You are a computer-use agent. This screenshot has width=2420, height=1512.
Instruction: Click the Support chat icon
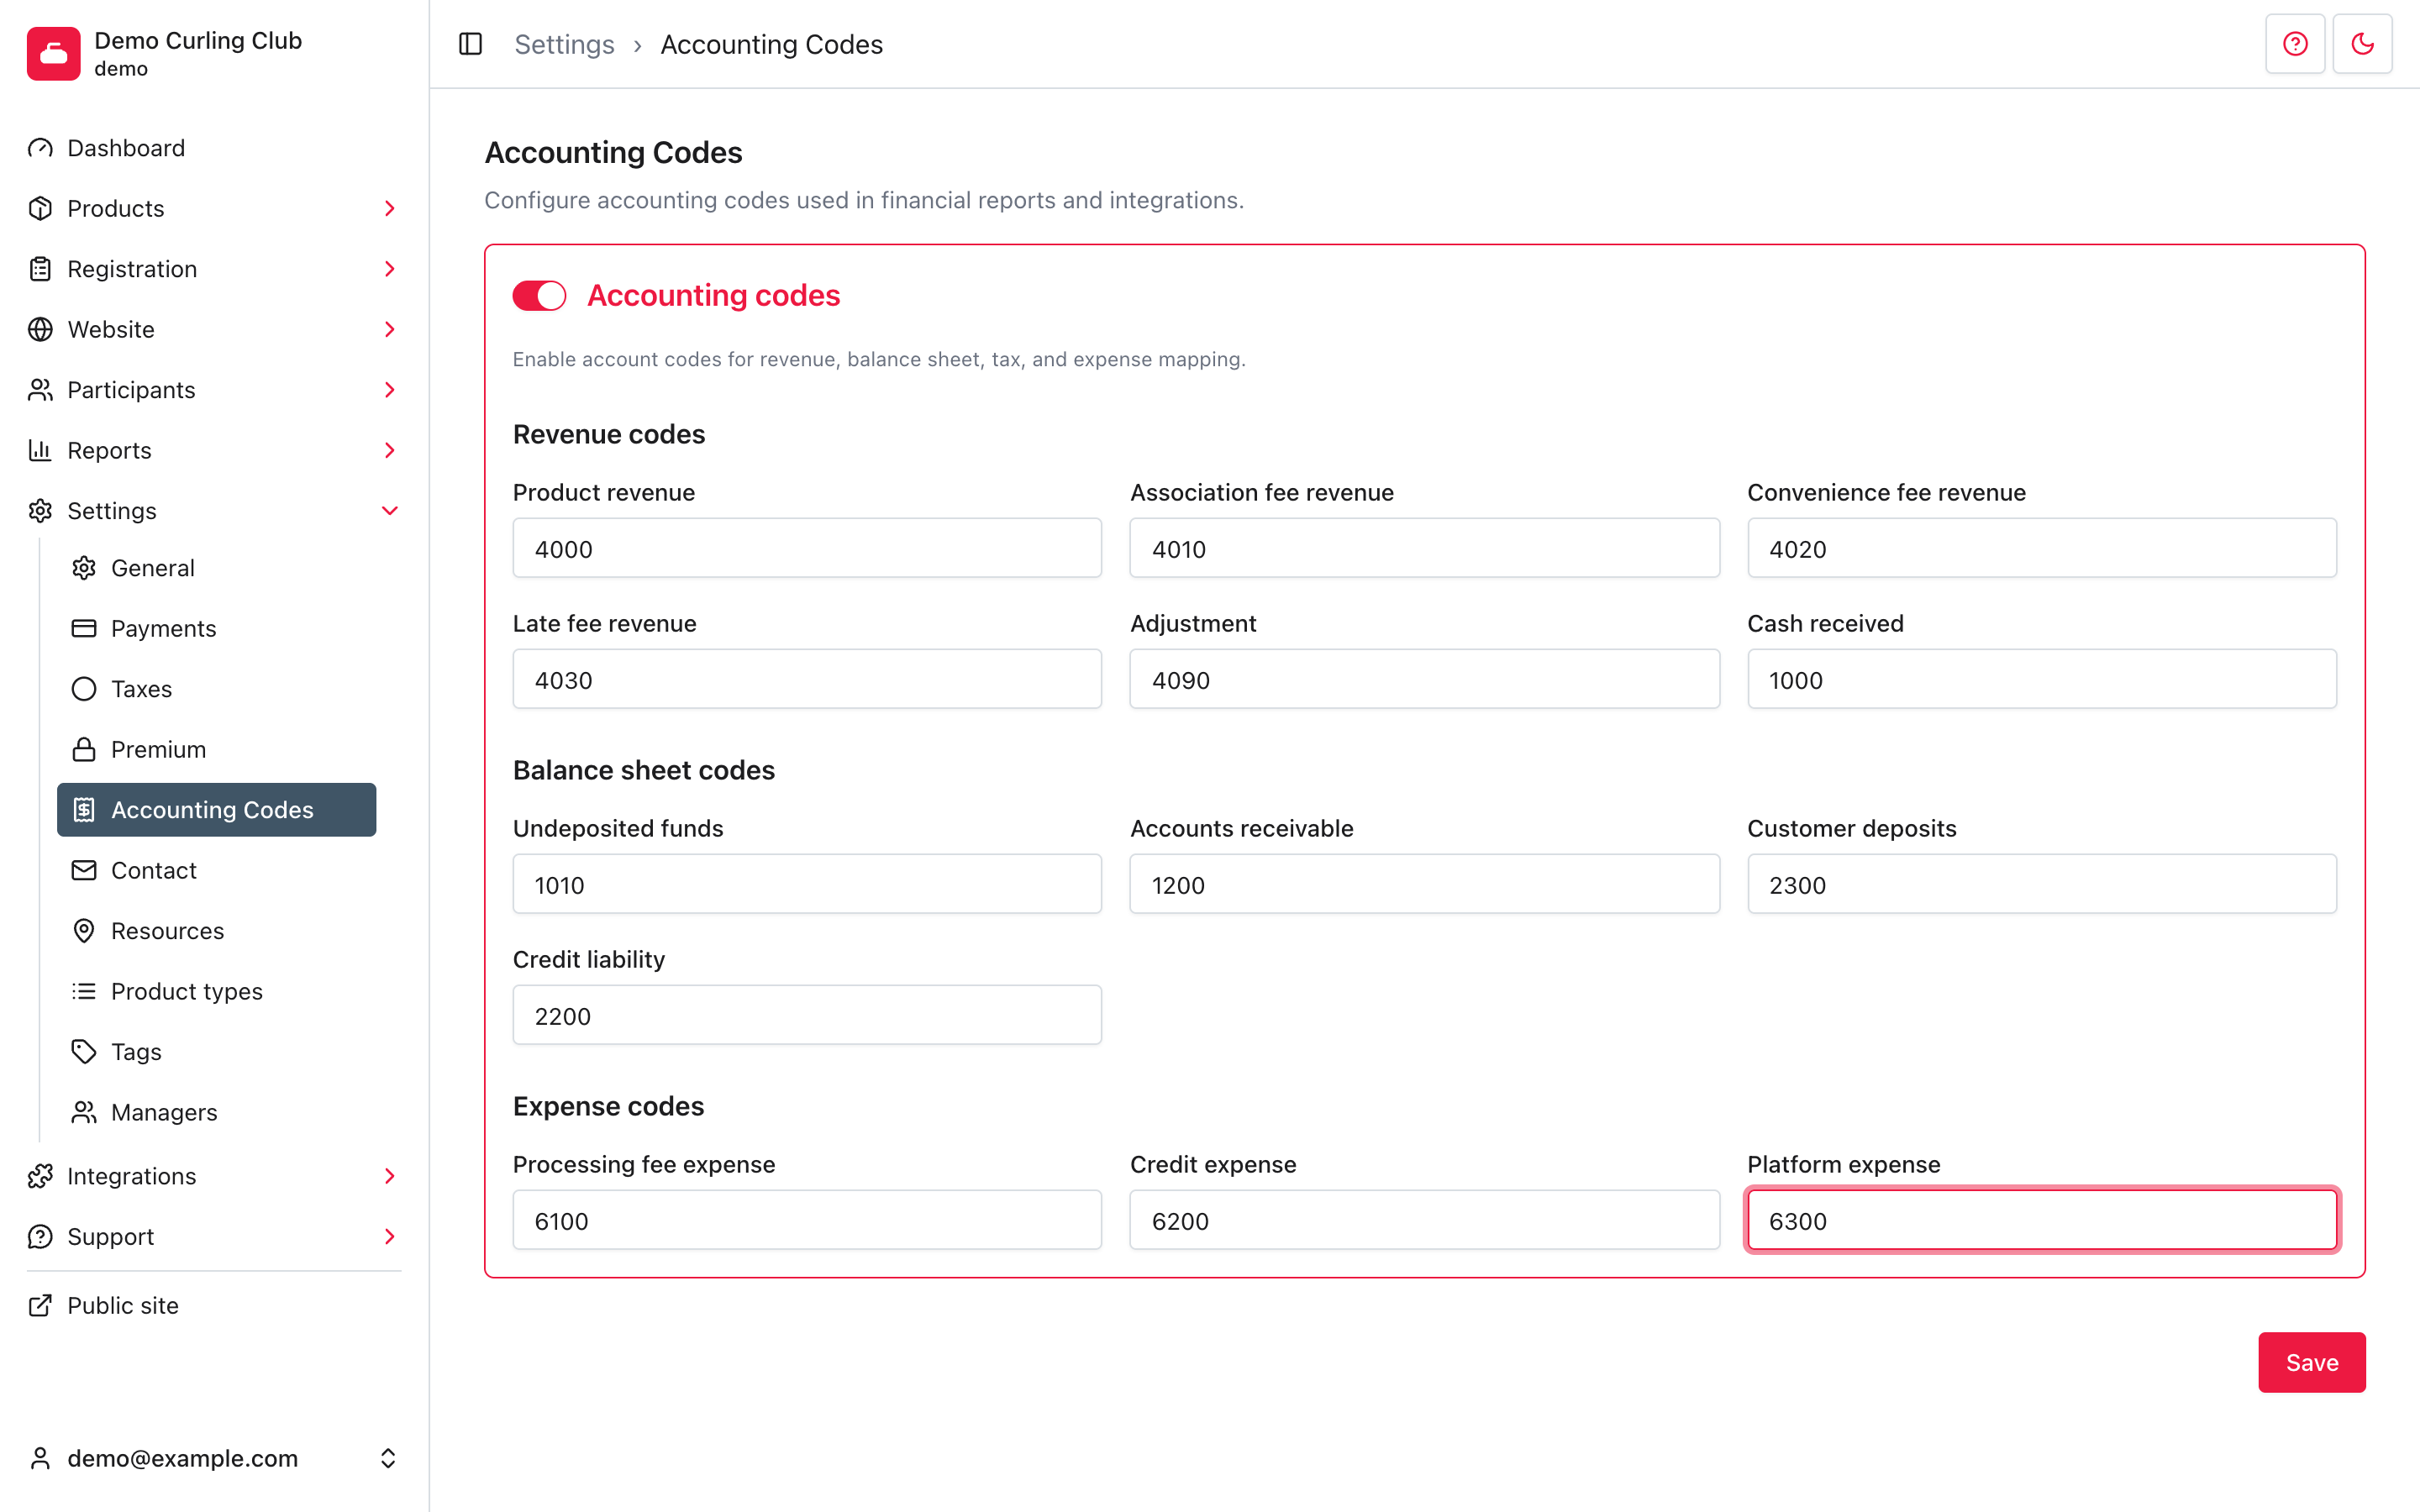pos(40,1236)
